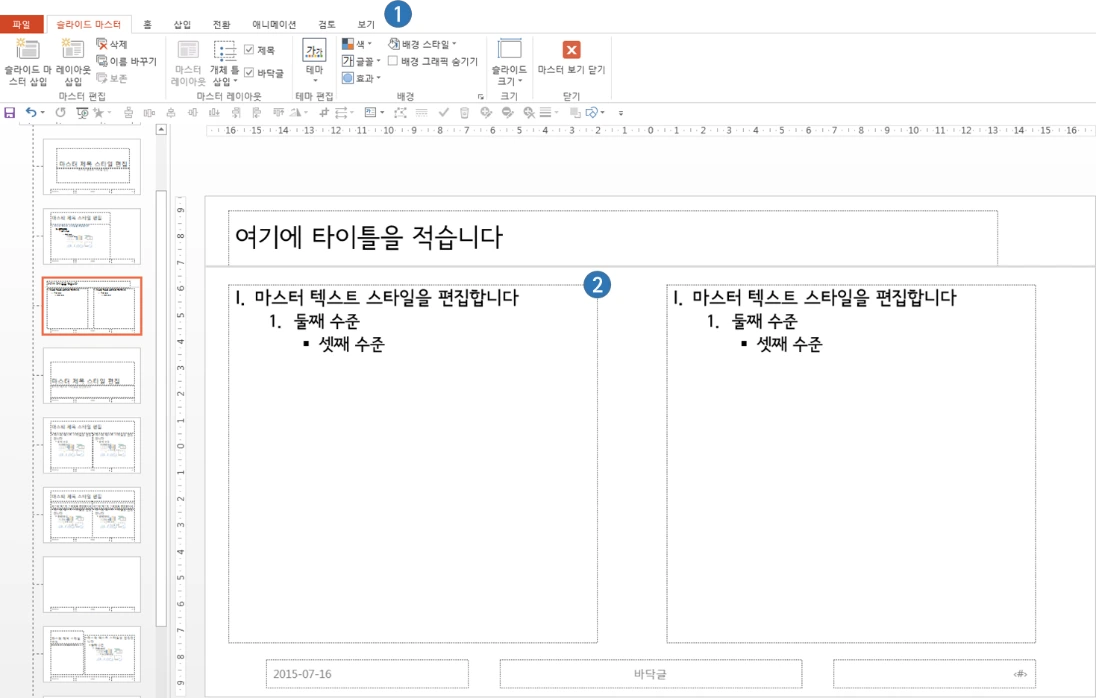
Task: Click the rotate triangle icon
Action: [296, 112]
